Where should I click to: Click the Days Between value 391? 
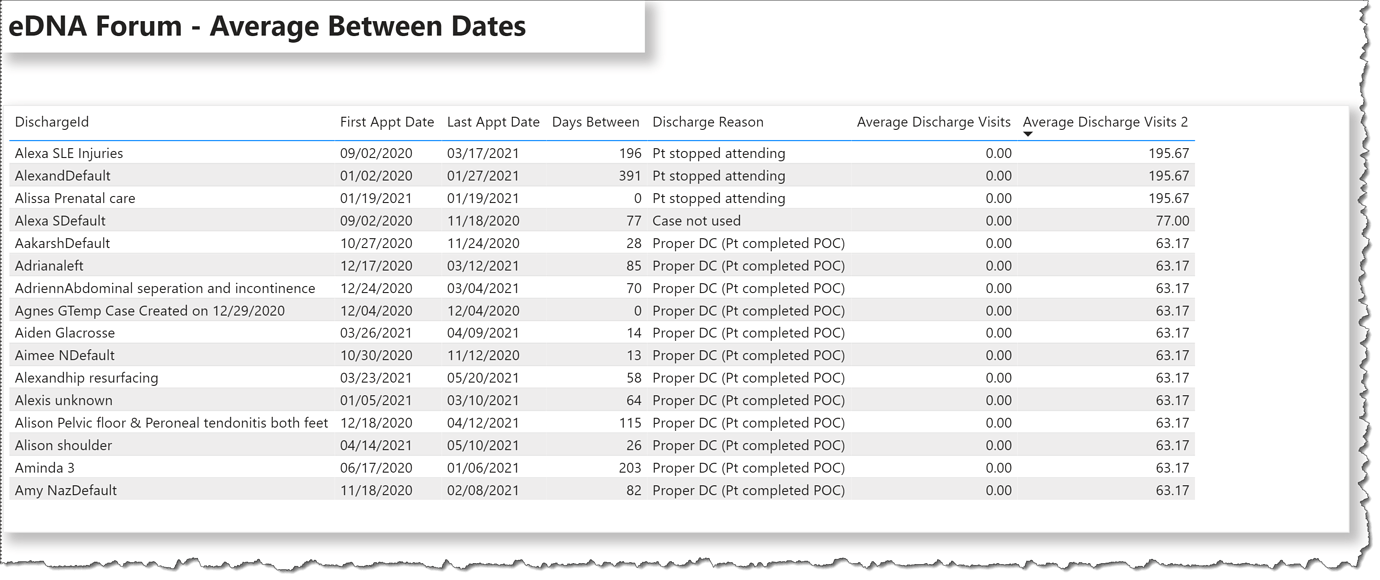click(627, 175)
